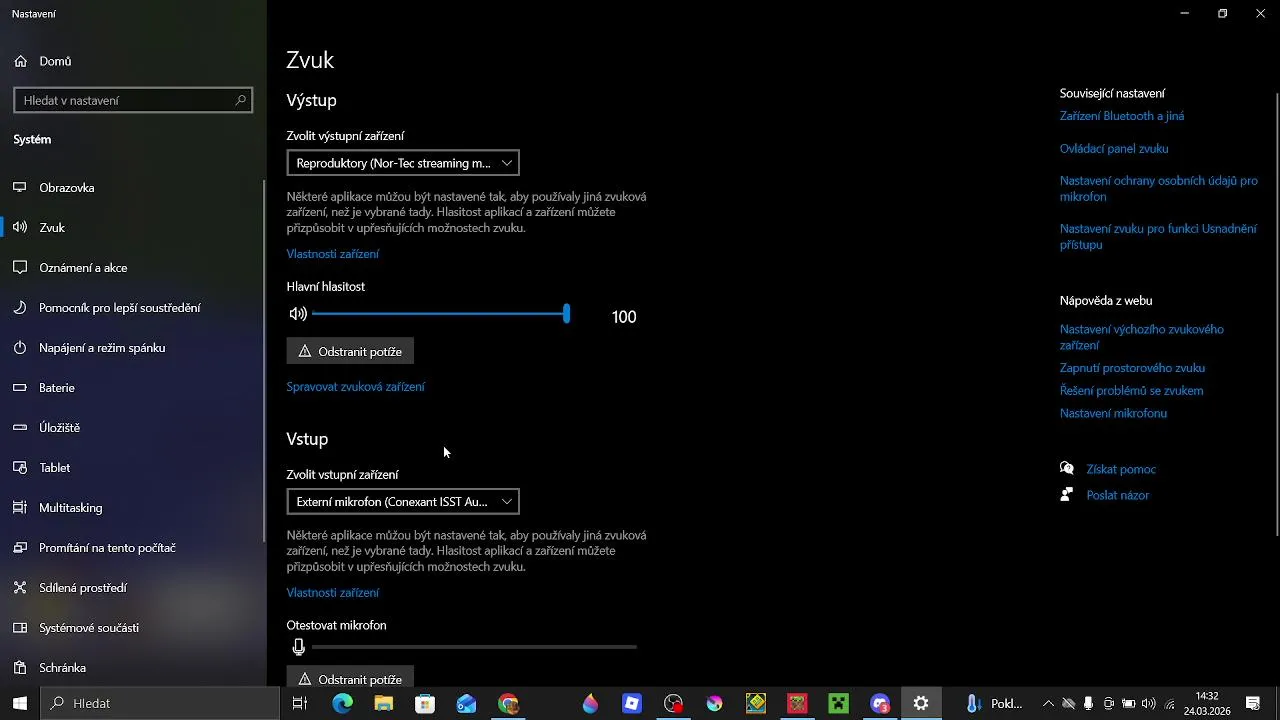
Task: Open output Vlastnosti zařízení link
Action: (x=333, y=254)
